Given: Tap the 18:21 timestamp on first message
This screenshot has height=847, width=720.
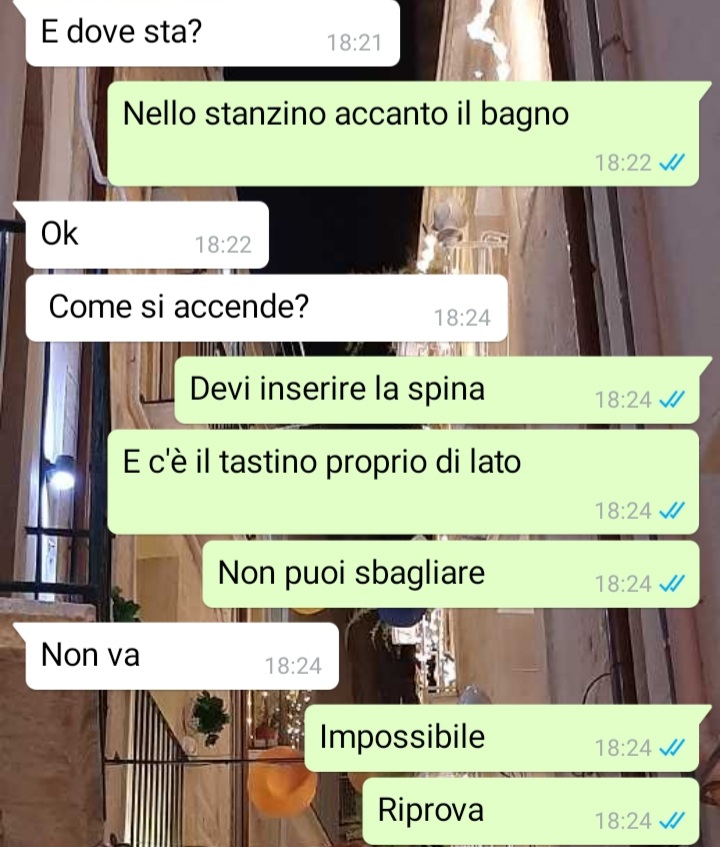Looking at the screenshot, I should [354, 43].
